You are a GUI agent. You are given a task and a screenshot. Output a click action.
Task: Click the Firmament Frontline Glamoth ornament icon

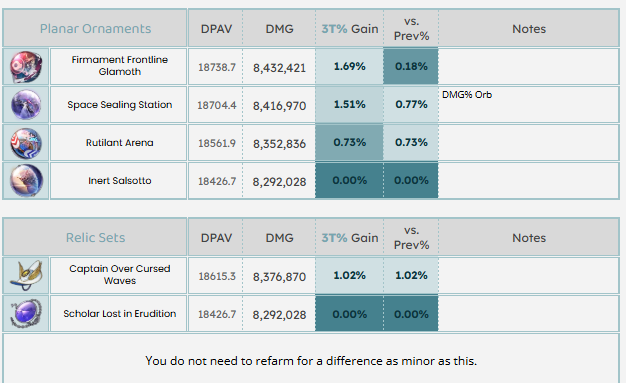tap(26, 67)
